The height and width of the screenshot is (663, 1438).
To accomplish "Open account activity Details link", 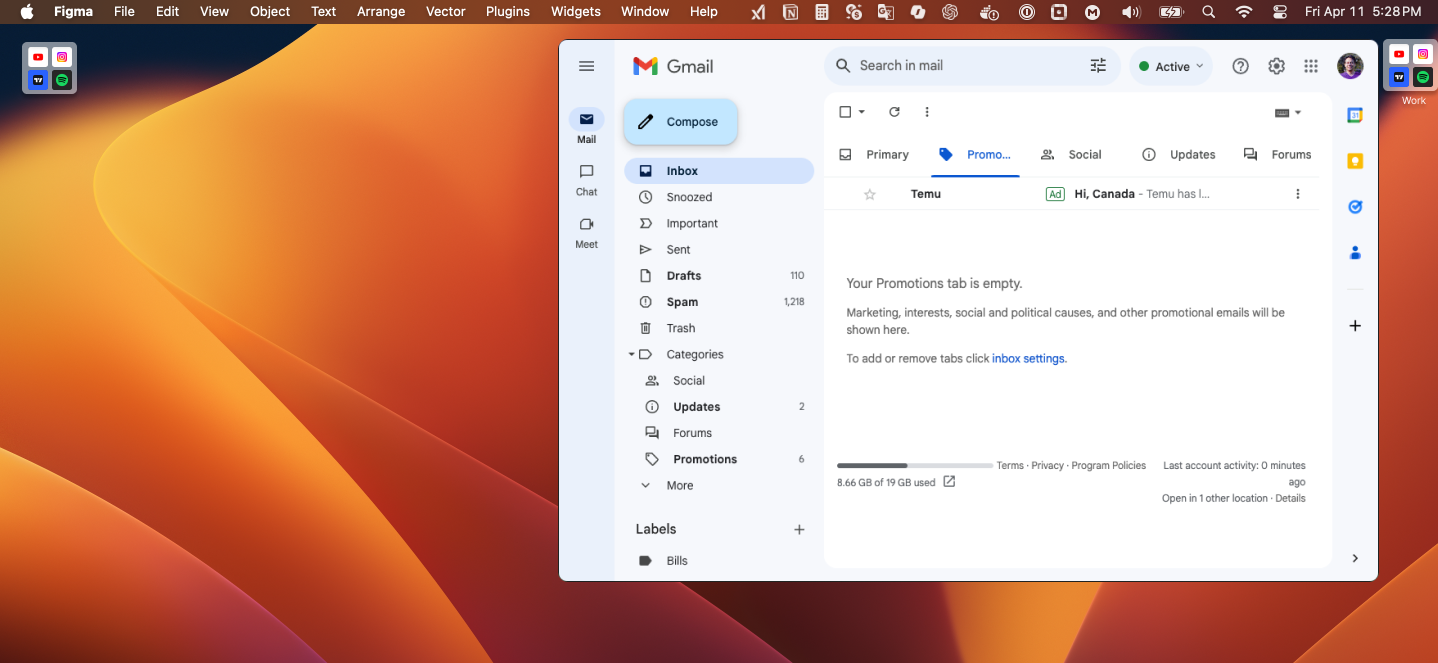I will coord(1290,498).
